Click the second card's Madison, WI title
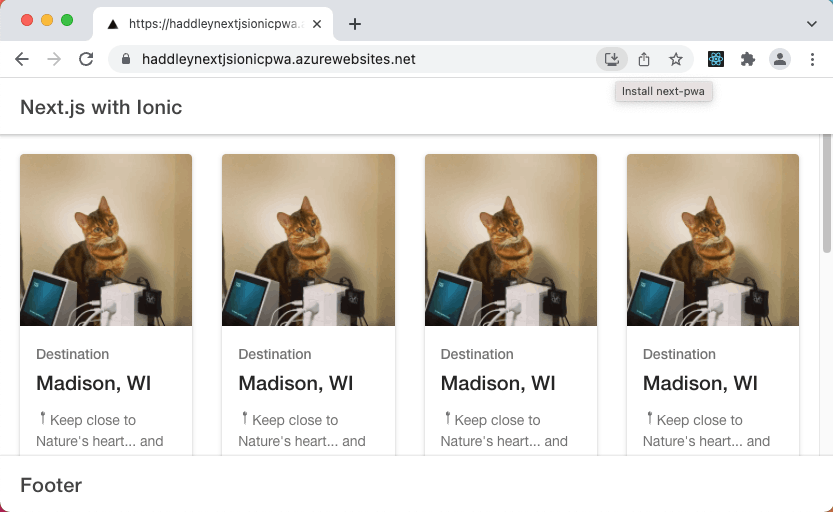 tap(296, 383)
